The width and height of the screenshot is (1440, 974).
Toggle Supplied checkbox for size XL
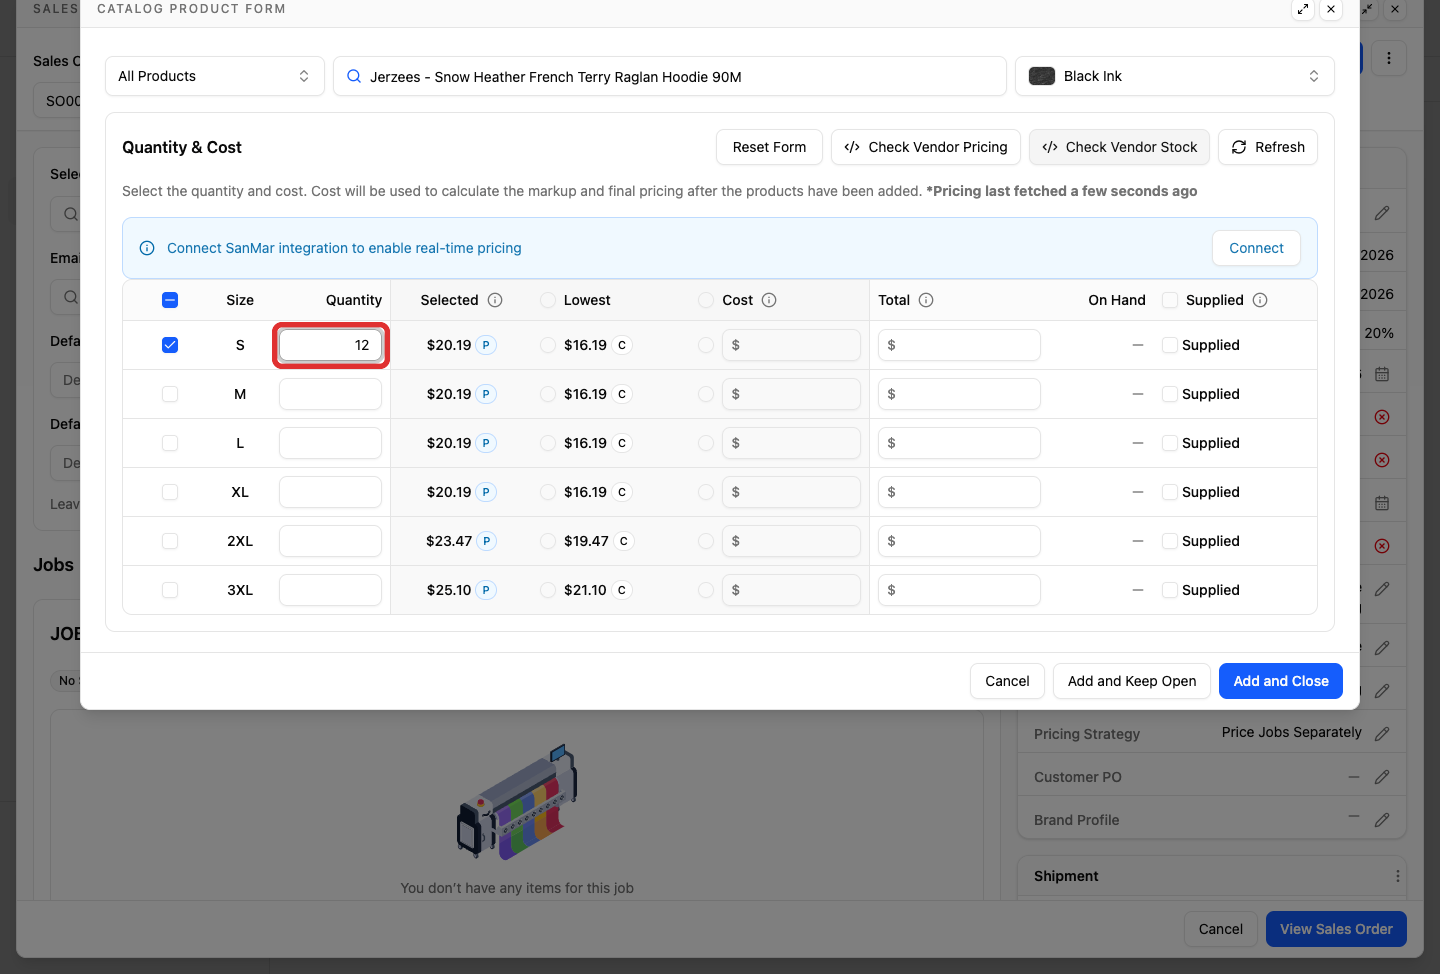point(1170,492)
